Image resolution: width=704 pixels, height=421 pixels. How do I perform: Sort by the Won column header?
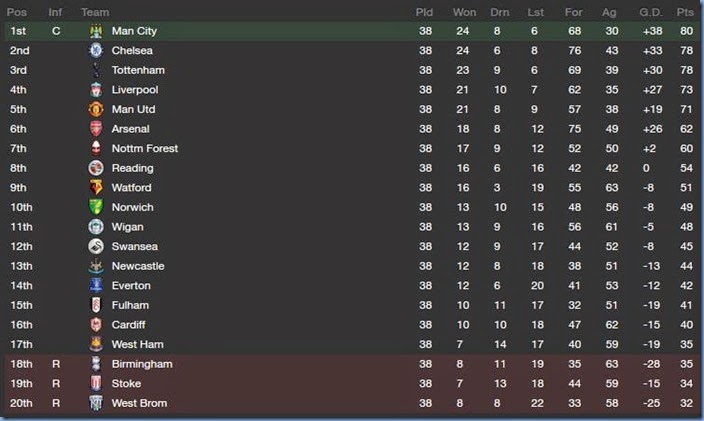click(x=464, y=12)
